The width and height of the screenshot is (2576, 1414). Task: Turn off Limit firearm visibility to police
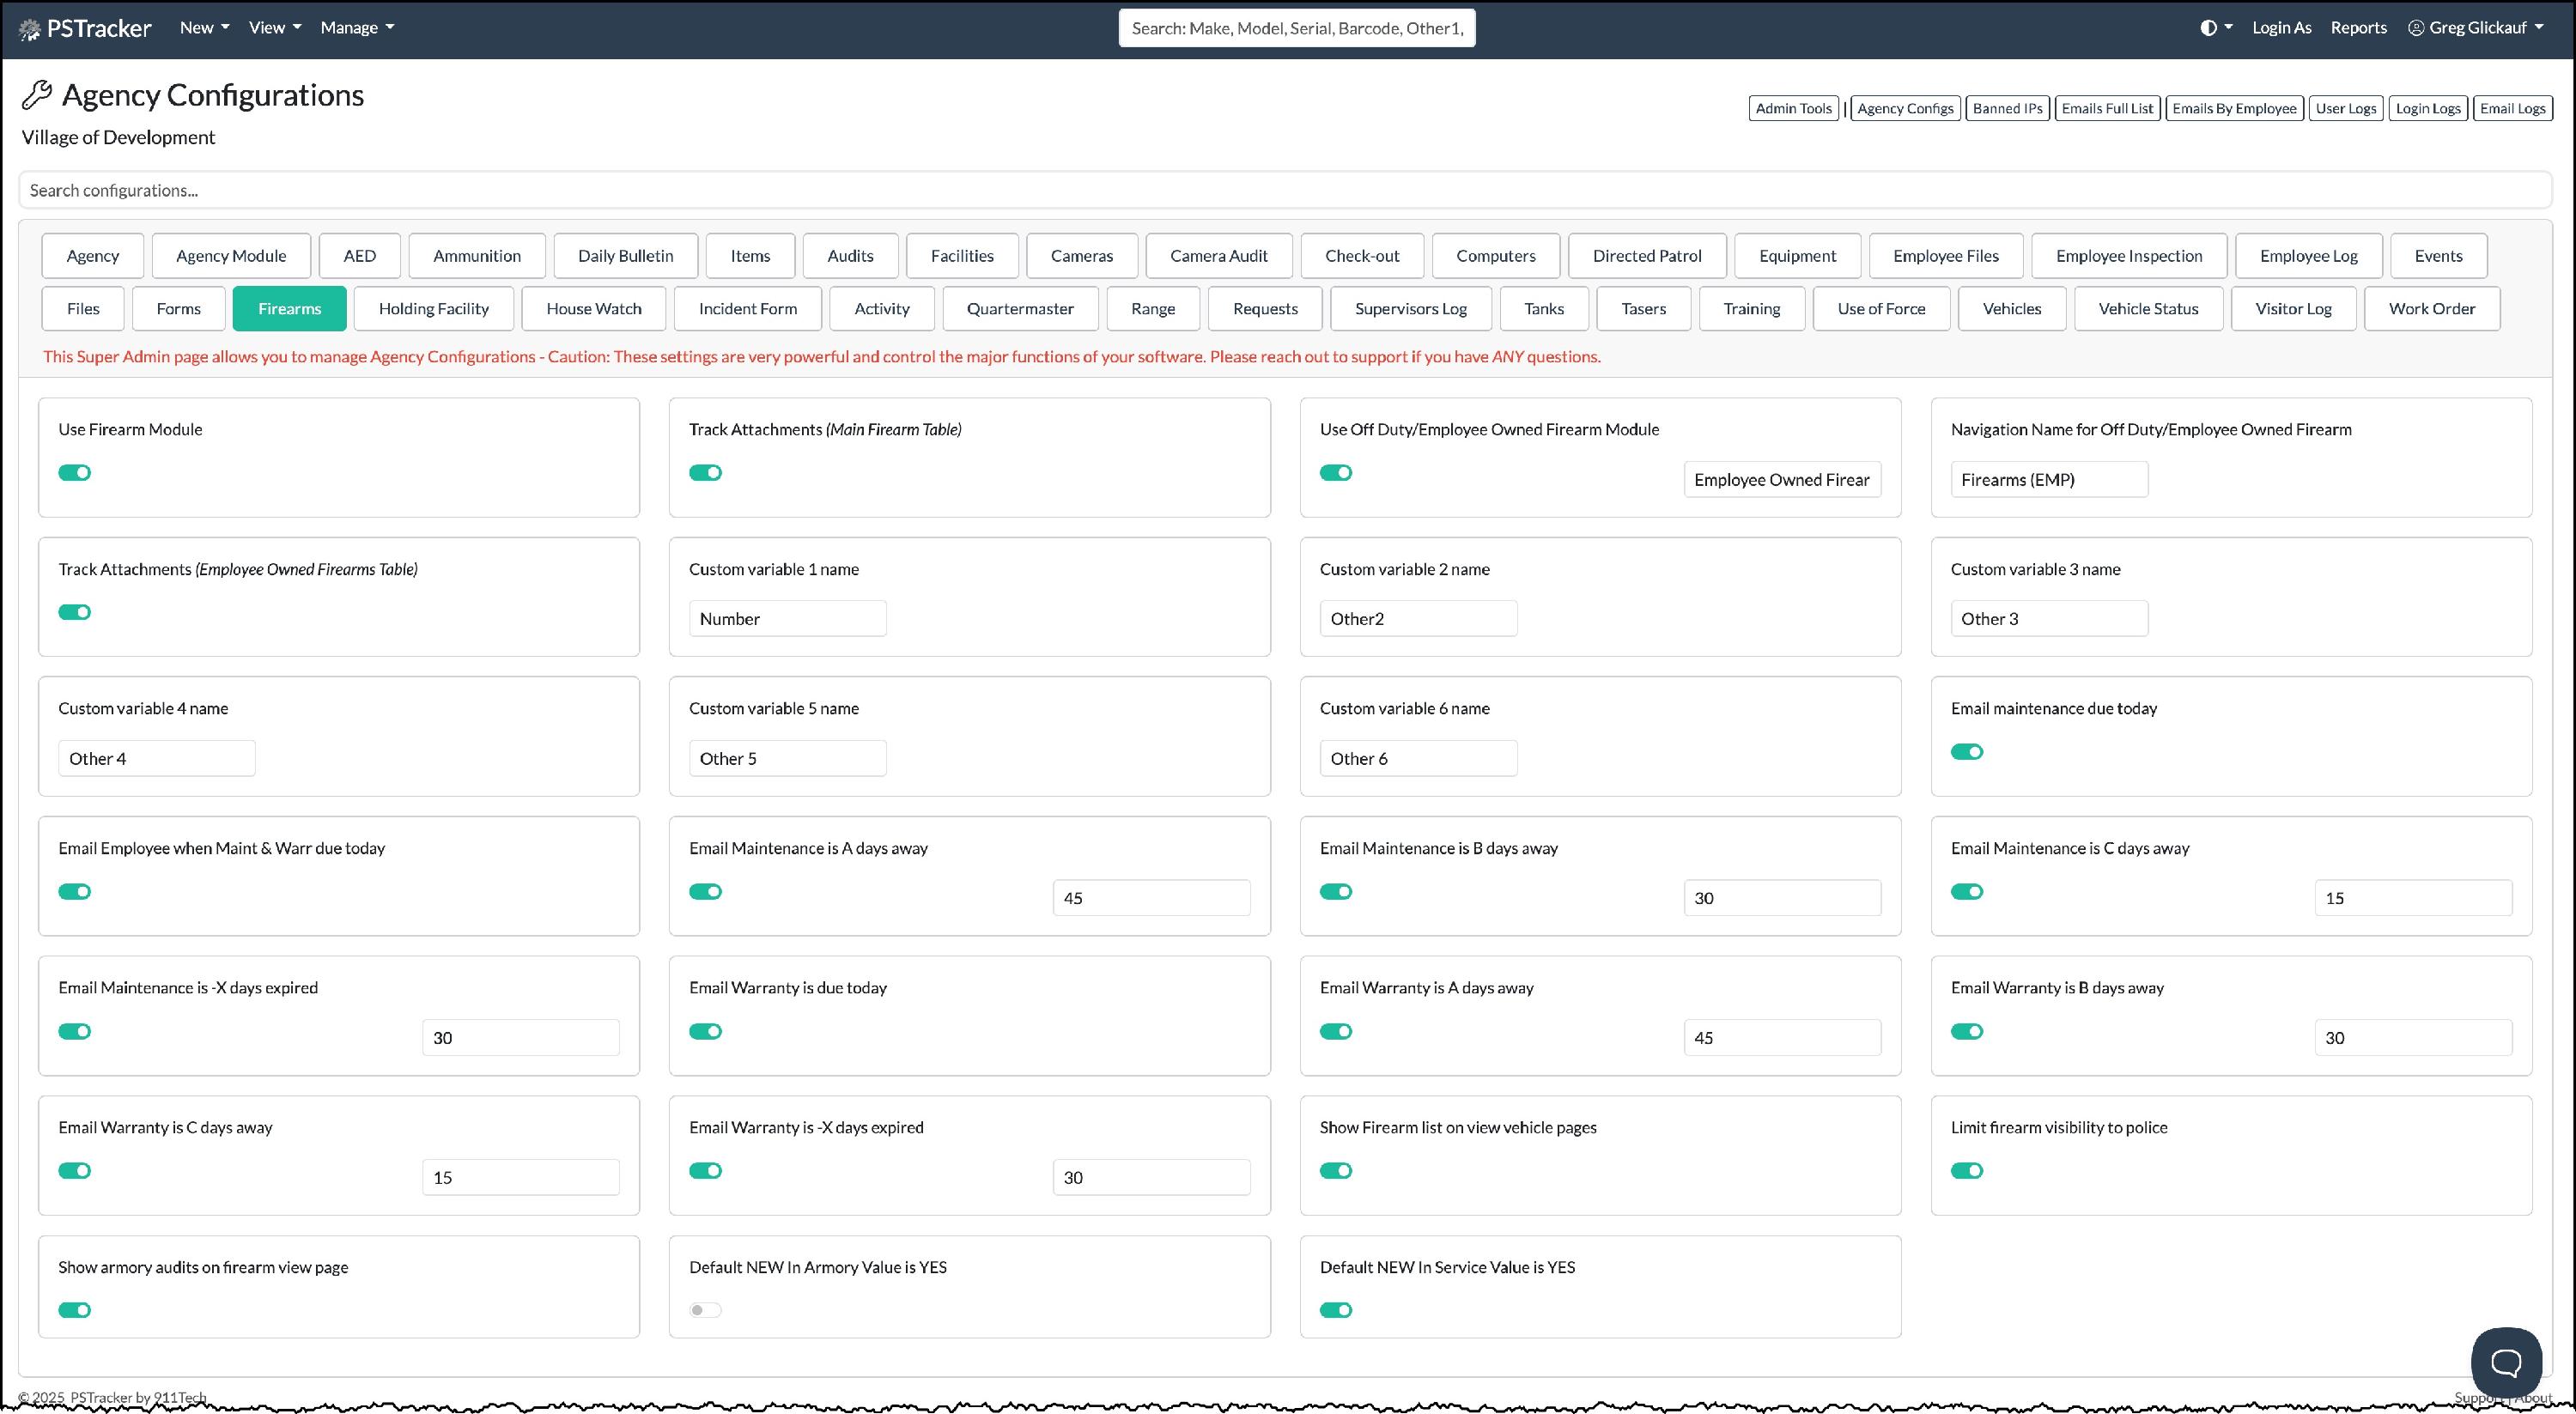[1966, 1171]
